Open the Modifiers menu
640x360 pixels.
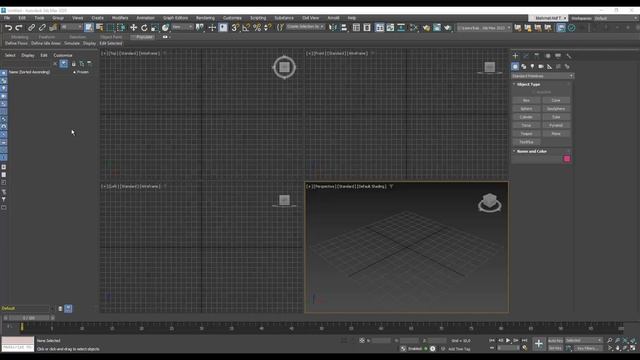click(x=120, y=18)
